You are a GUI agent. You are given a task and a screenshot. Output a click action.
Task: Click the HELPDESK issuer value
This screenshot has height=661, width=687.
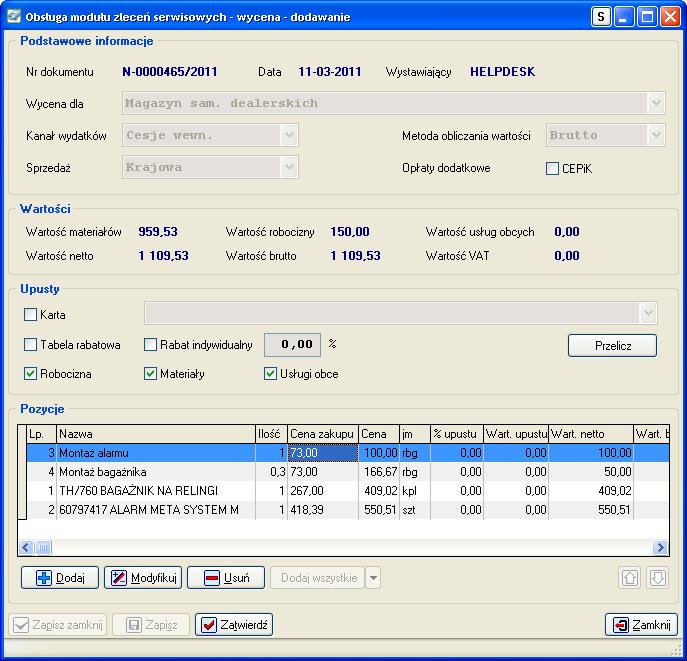(x=502, y=72)
